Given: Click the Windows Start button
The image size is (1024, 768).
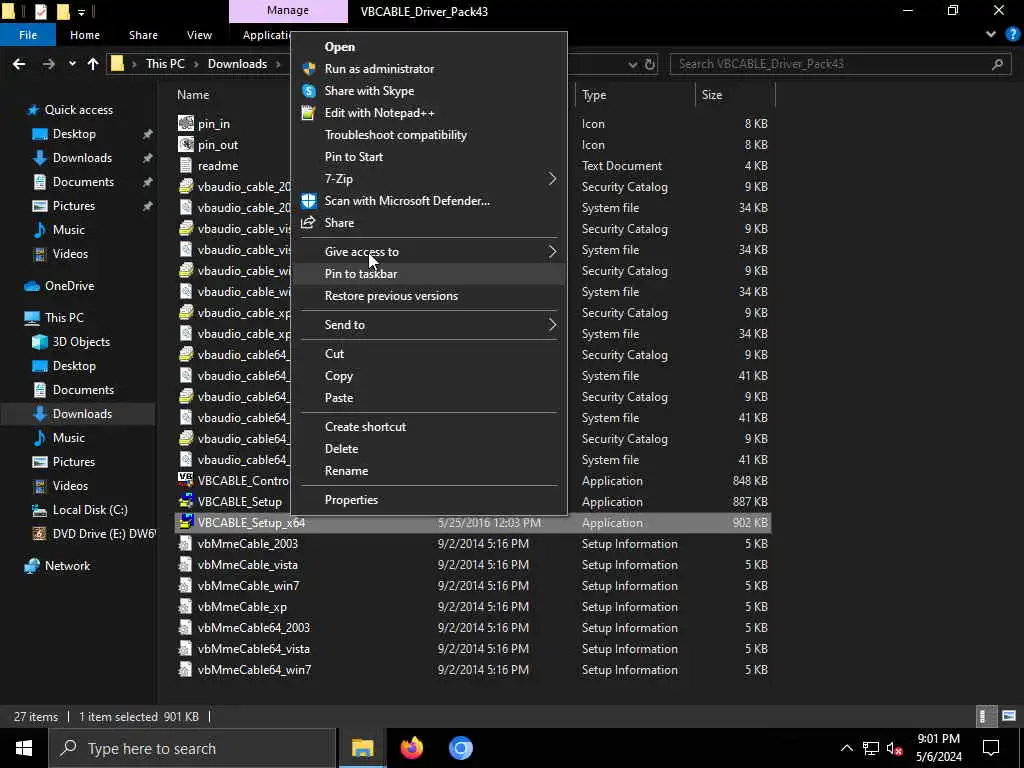Looking at the screenshot, I should 24,748.
